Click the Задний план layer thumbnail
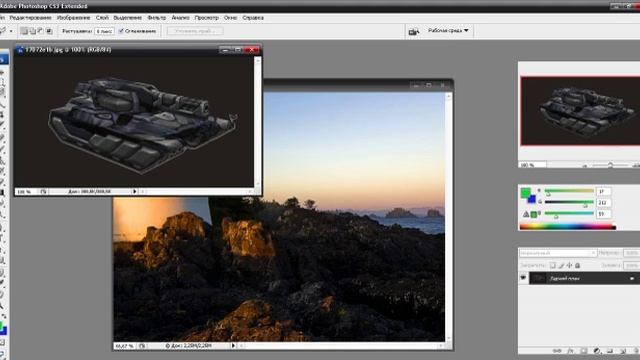 coord(538,278)
